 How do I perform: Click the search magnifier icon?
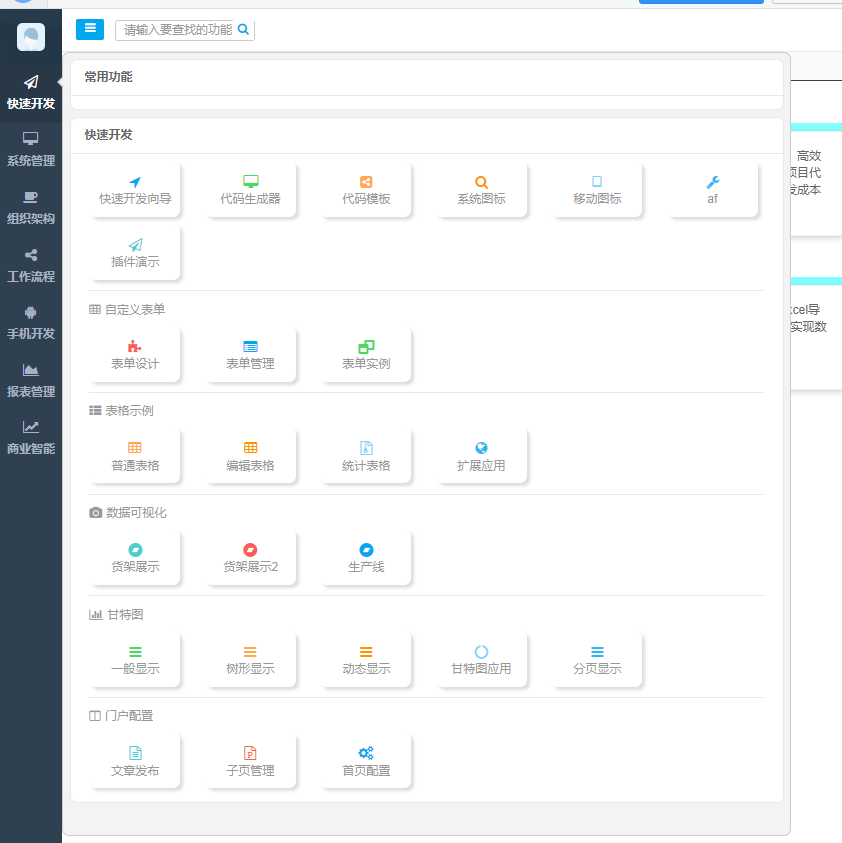[x=243, y=30]
